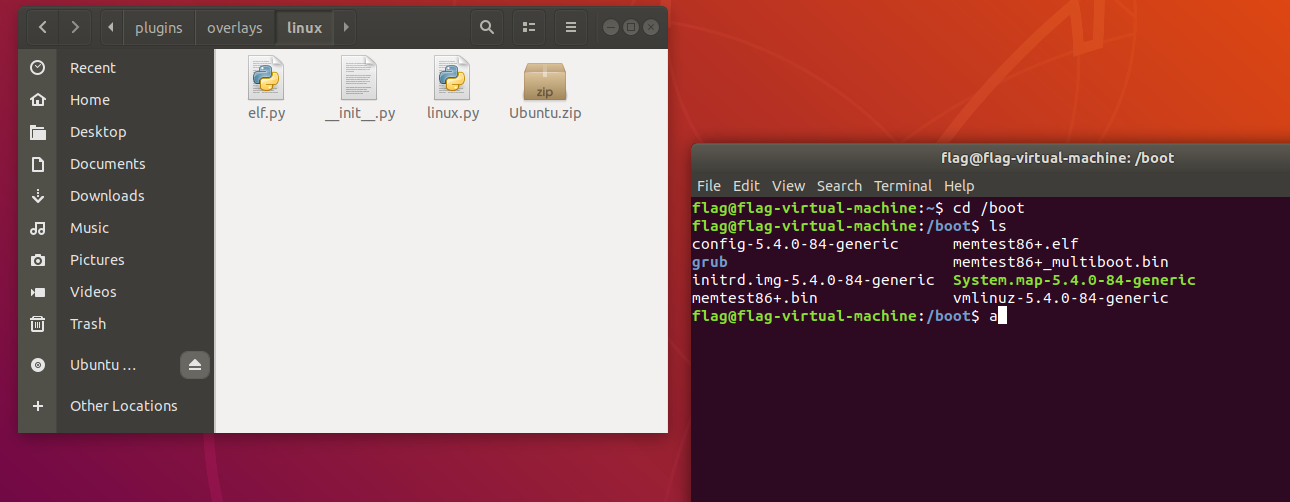Click the Trash bin icon
Screen dimensions: 1290x502
click(38, 324)
